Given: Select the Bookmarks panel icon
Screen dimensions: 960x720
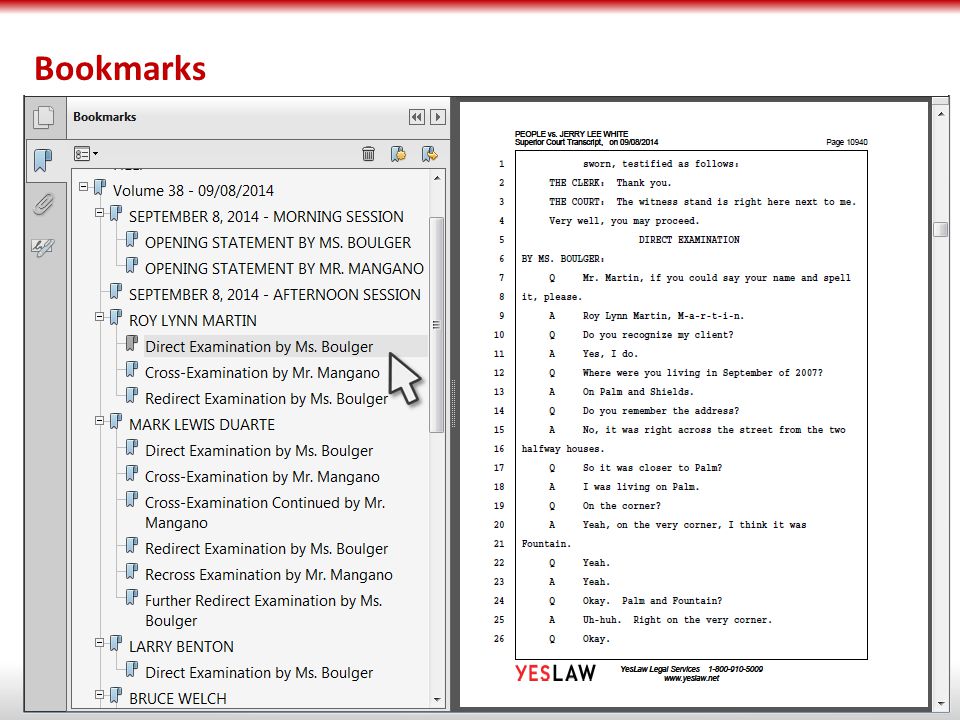Looking at the screenshot, I should [x=43, y=160].
